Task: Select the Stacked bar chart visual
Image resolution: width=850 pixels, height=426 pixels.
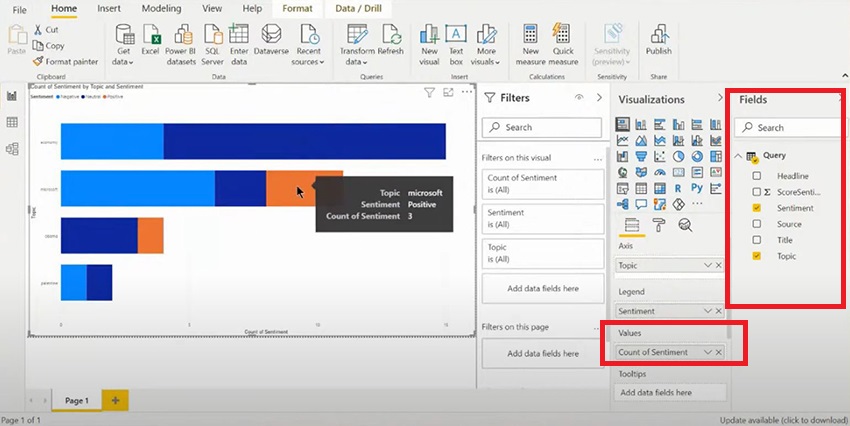Action: click(x=622, y=124)
